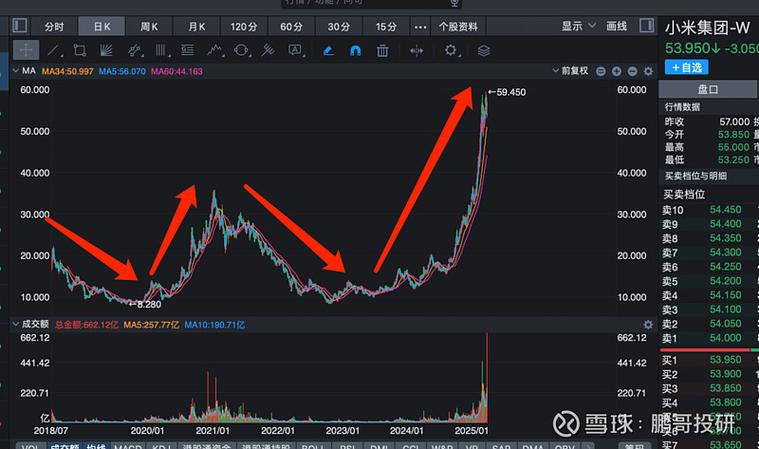Click the 最高 55.000 value

(x=734, y=147)
